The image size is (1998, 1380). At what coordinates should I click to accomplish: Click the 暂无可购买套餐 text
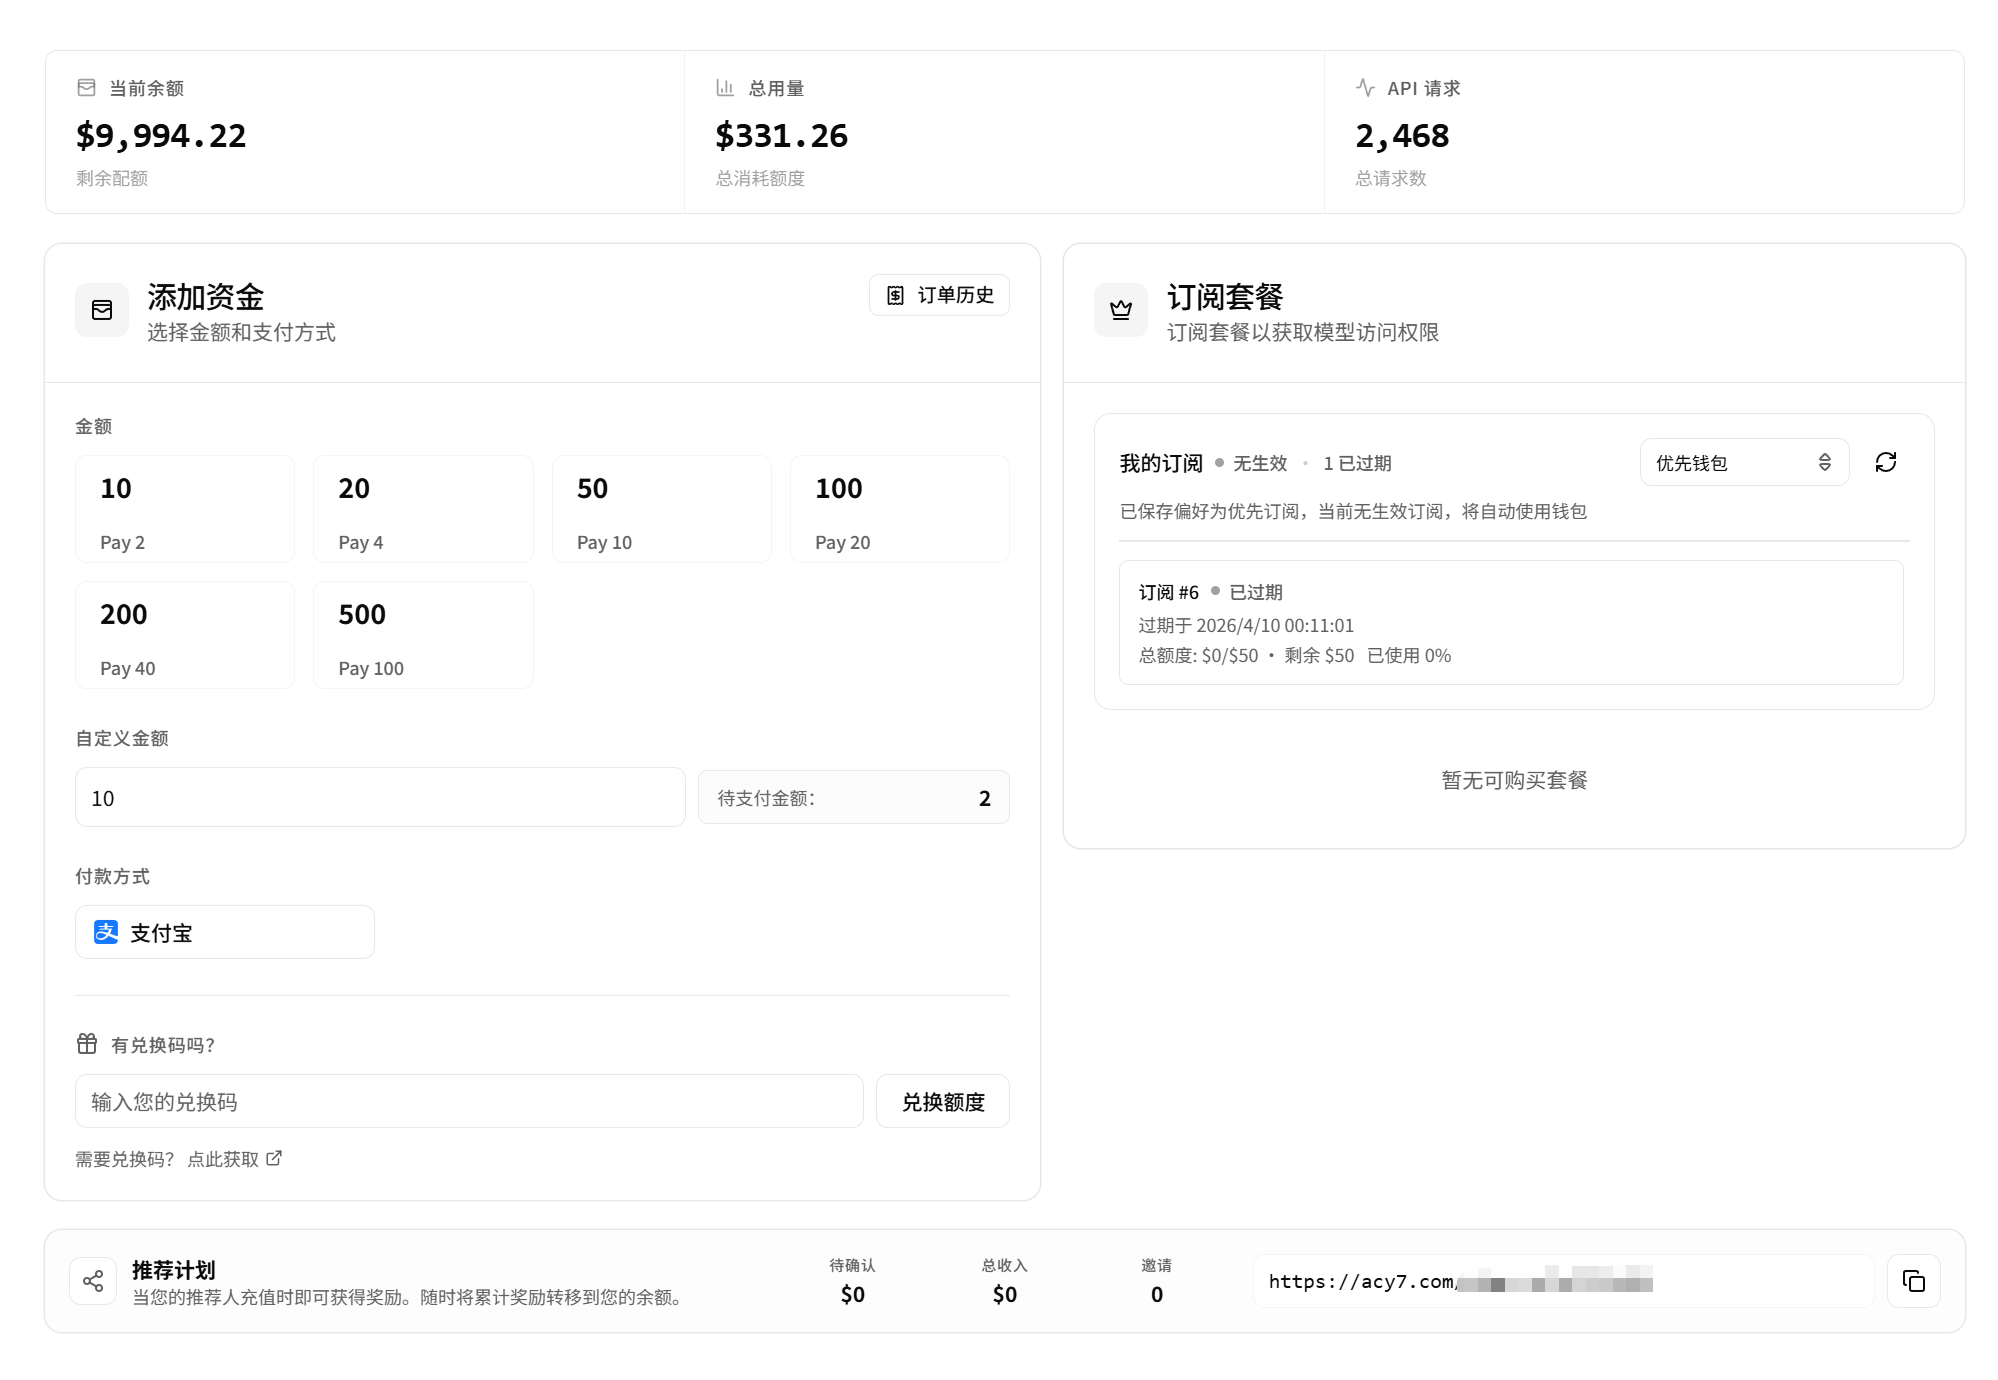coord(1514,780)
